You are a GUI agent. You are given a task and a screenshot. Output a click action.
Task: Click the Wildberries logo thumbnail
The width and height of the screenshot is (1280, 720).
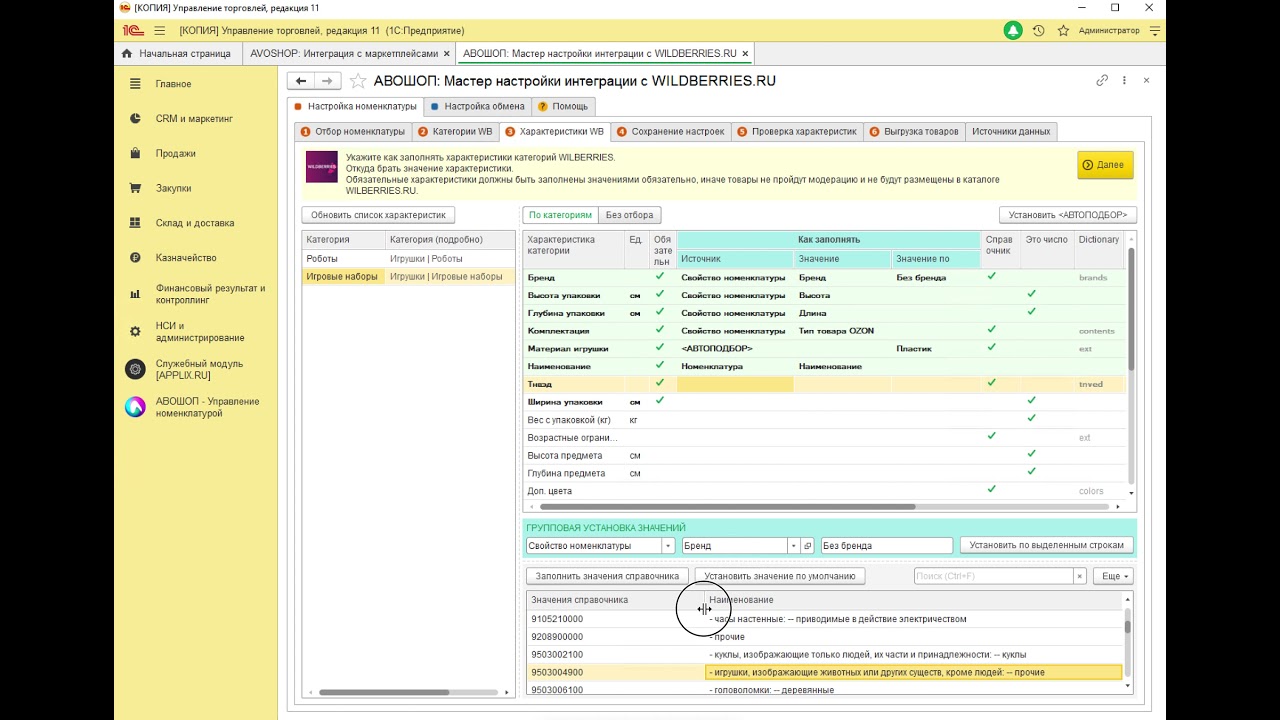point(322,166)
